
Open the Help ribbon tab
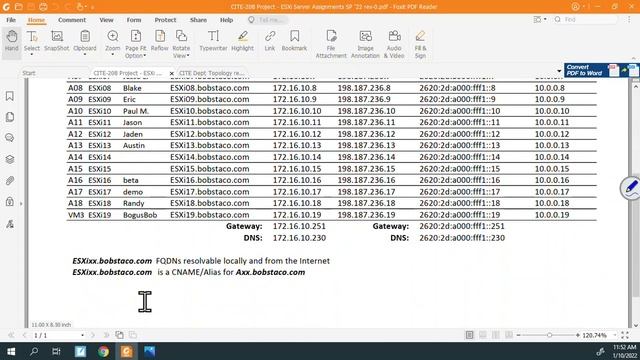(x=227, y=20)
